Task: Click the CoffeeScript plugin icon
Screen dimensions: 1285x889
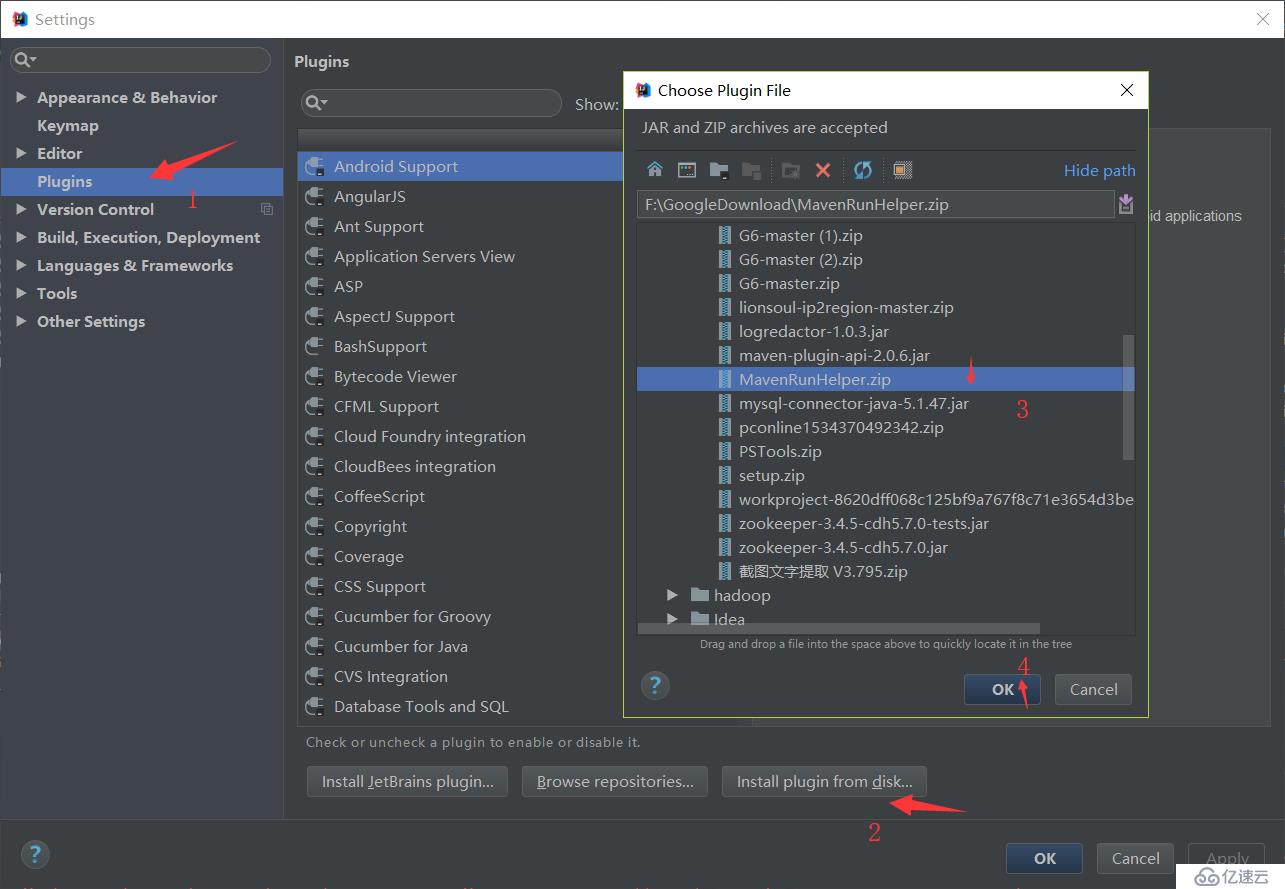Action: tap(315, 497)
